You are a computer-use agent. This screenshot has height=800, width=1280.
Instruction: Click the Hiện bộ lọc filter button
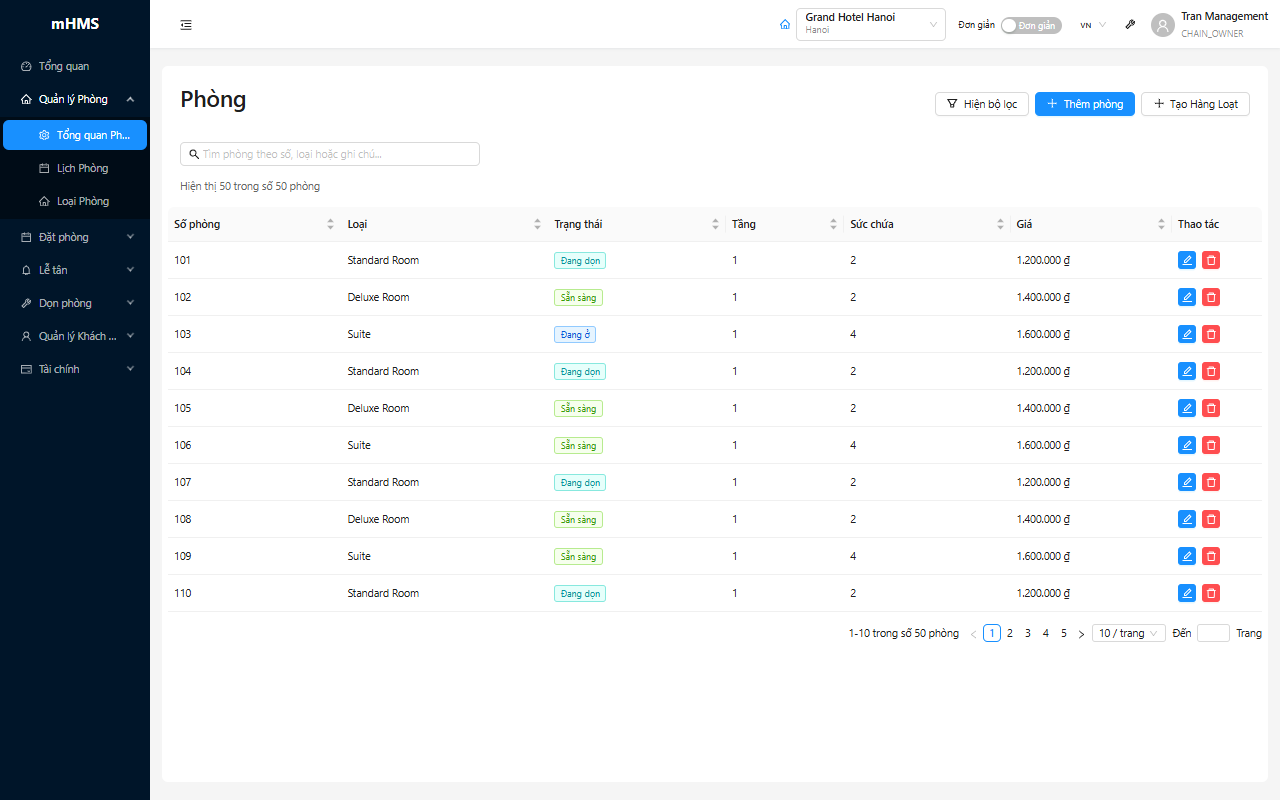pyautogui.click(x=982, y=104)
